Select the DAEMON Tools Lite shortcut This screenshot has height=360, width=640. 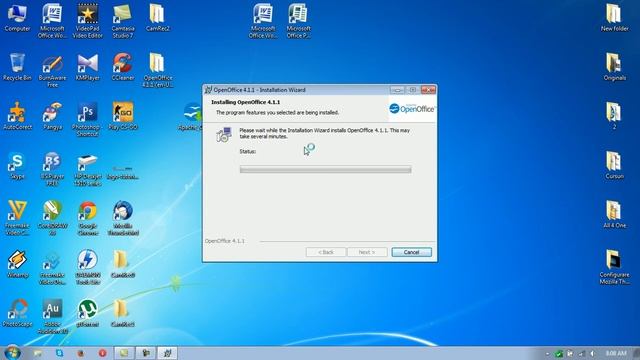pos(88,267)
